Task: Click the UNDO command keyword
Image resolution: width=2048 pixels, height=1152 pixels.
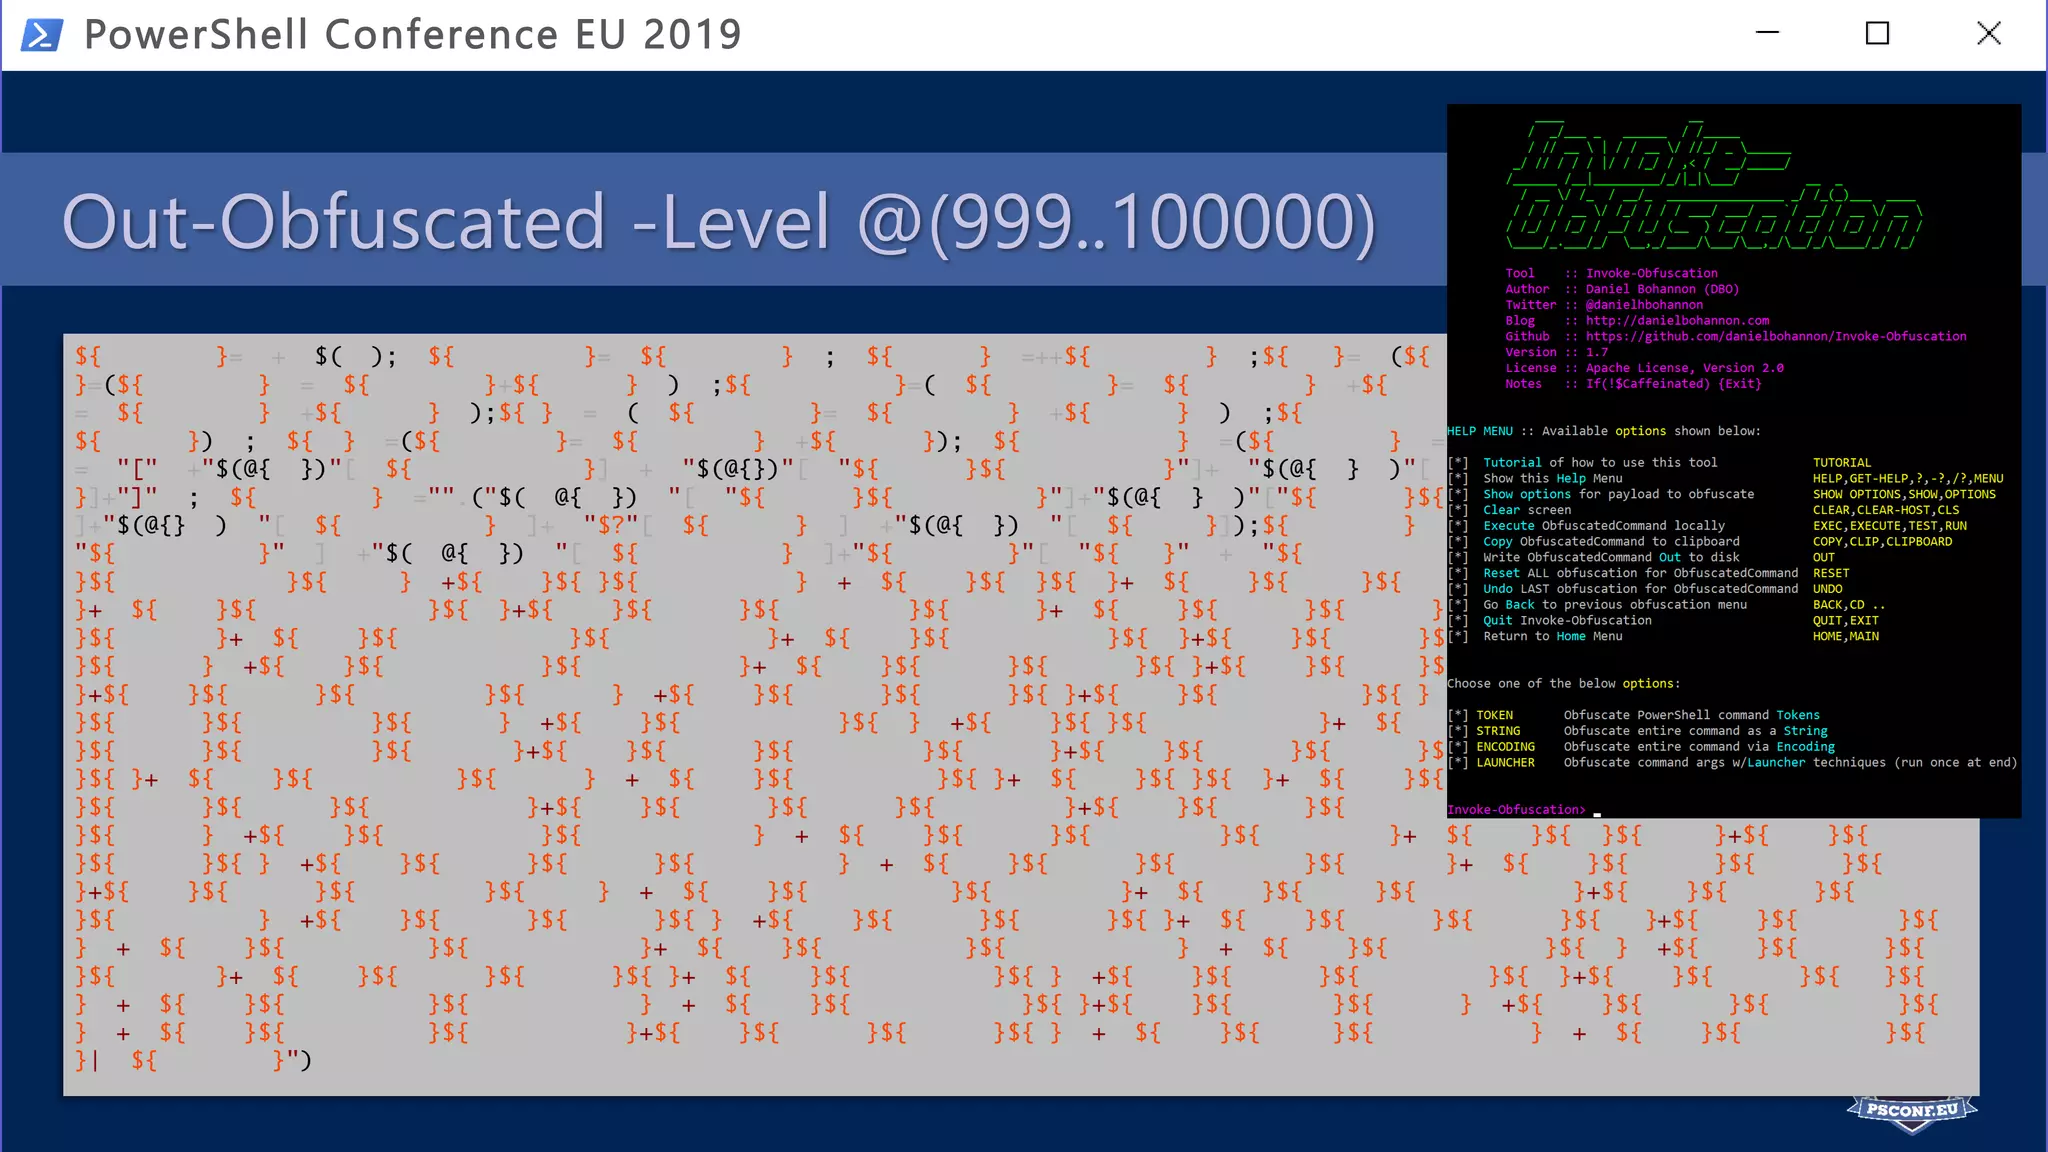Action: (1828, 589)
